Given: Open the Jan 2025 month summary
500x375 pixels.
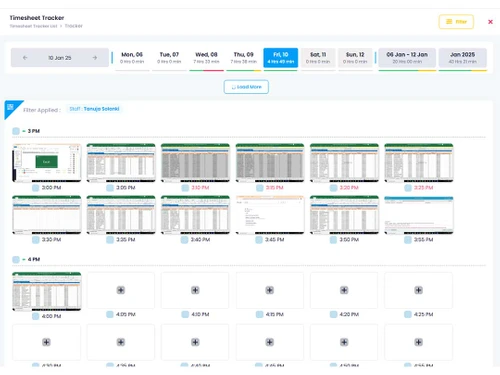Looking at the screenshot, I should tap(463, 58).
